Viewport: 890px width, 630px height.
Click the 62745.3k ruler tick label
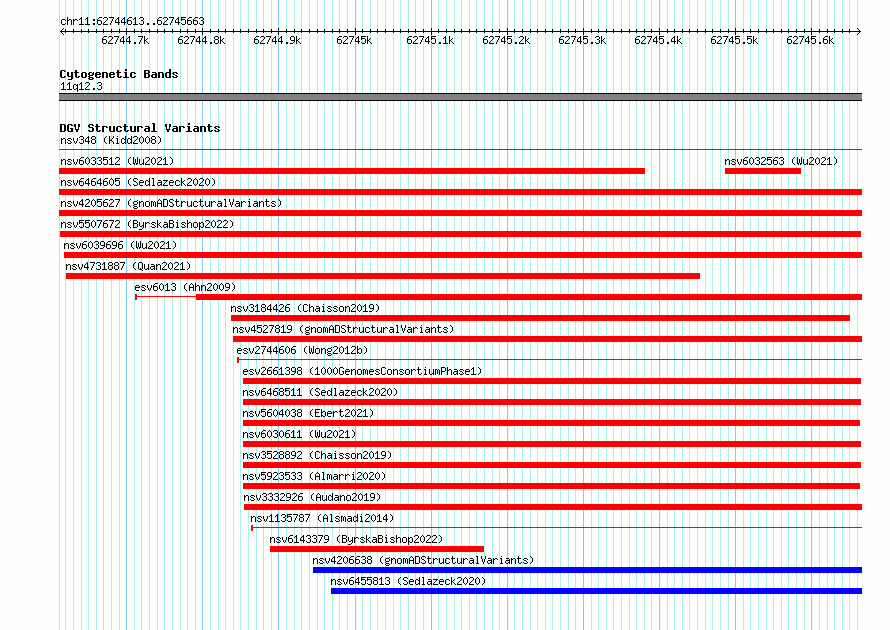[x=582, y=40]
